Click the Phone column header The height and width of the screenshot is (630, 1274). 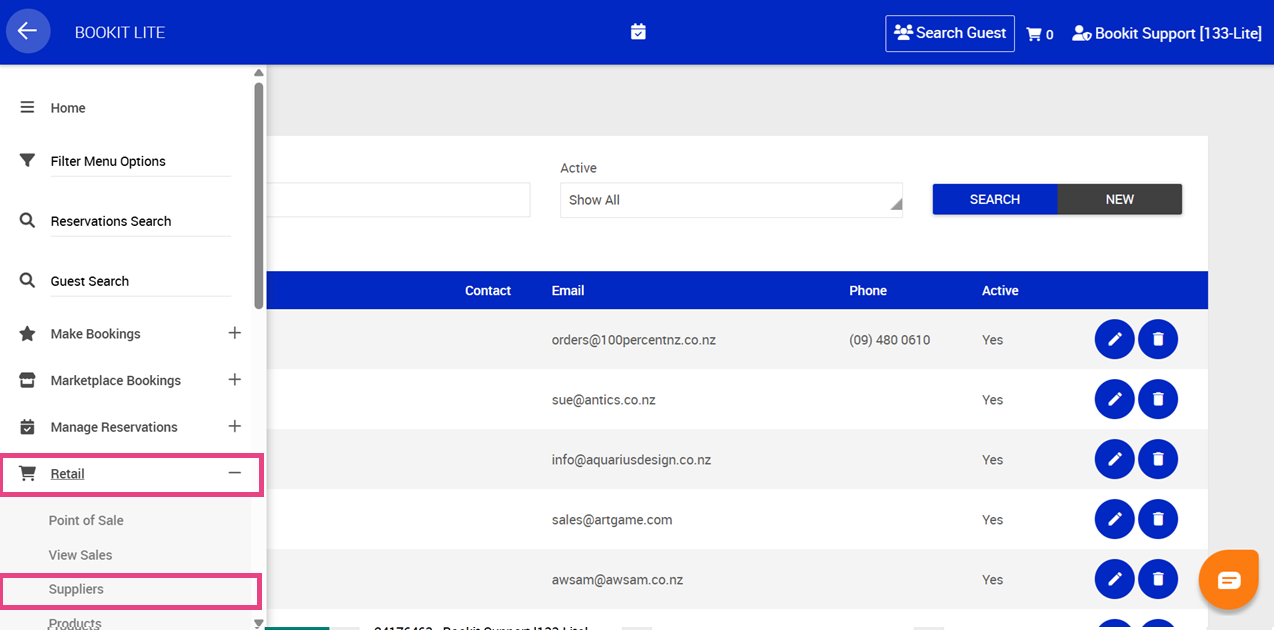tap(868, 291)
